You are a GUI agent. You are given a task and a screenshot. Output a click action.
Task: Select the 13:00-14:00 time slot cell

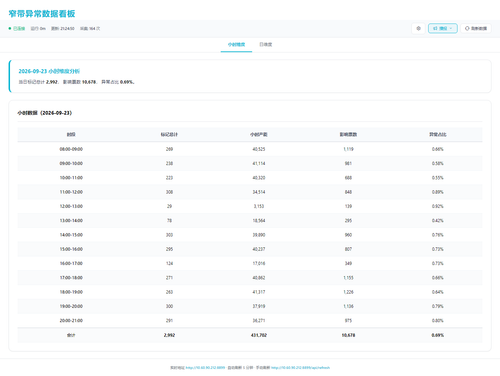[71, 221]
